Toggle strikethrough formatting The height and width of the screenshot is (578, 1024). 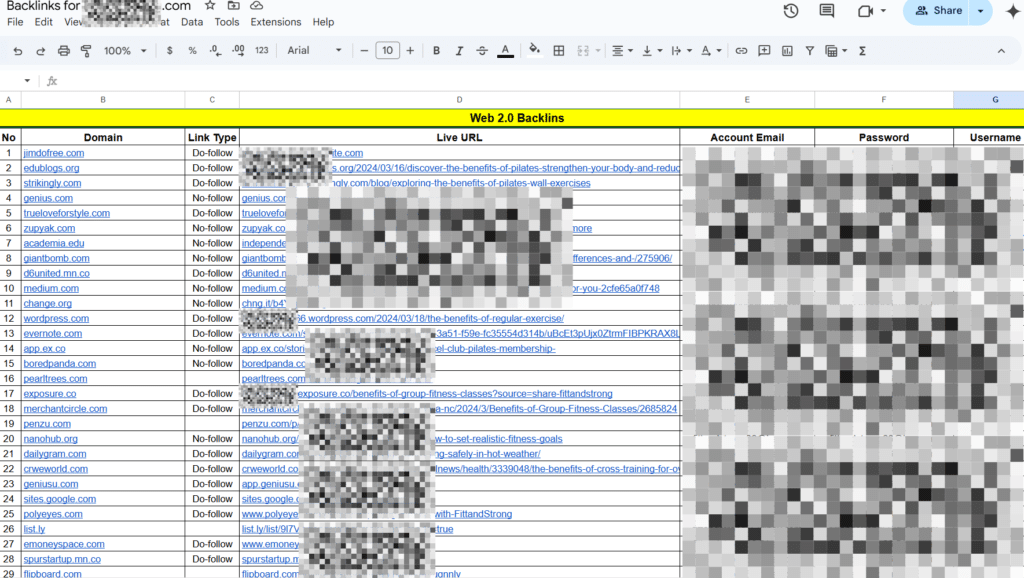(x=482, y=51)
